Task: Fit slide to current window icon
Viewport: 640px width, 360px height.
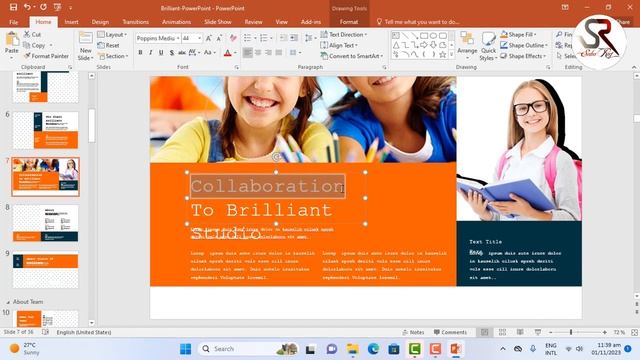Action: coord(635,332)
